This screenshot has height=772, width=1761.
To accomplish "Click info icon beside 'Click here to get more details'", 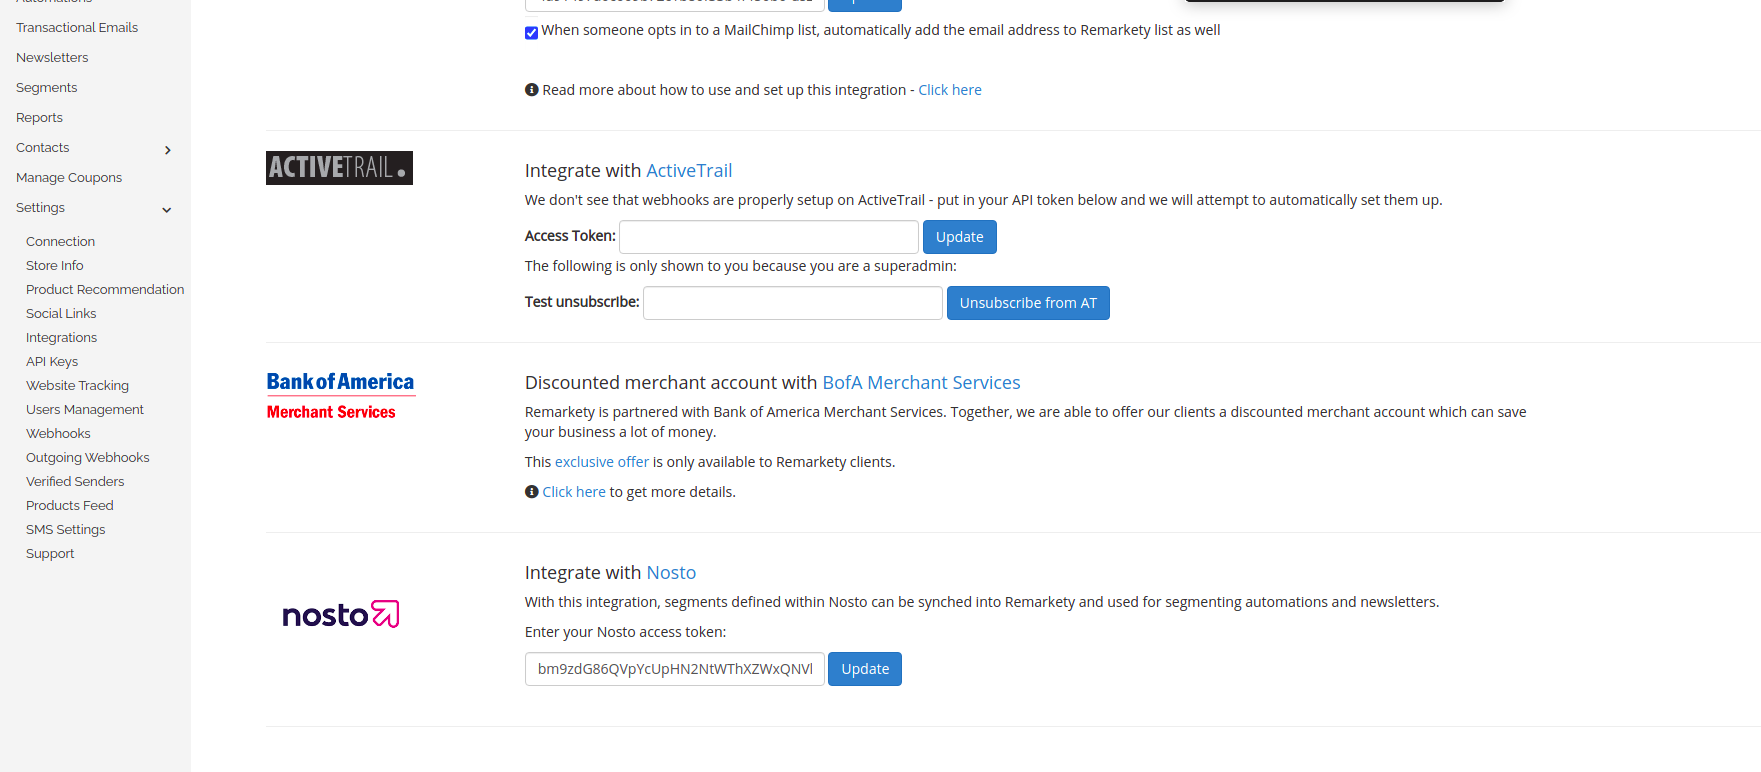I will coord(532,492).
